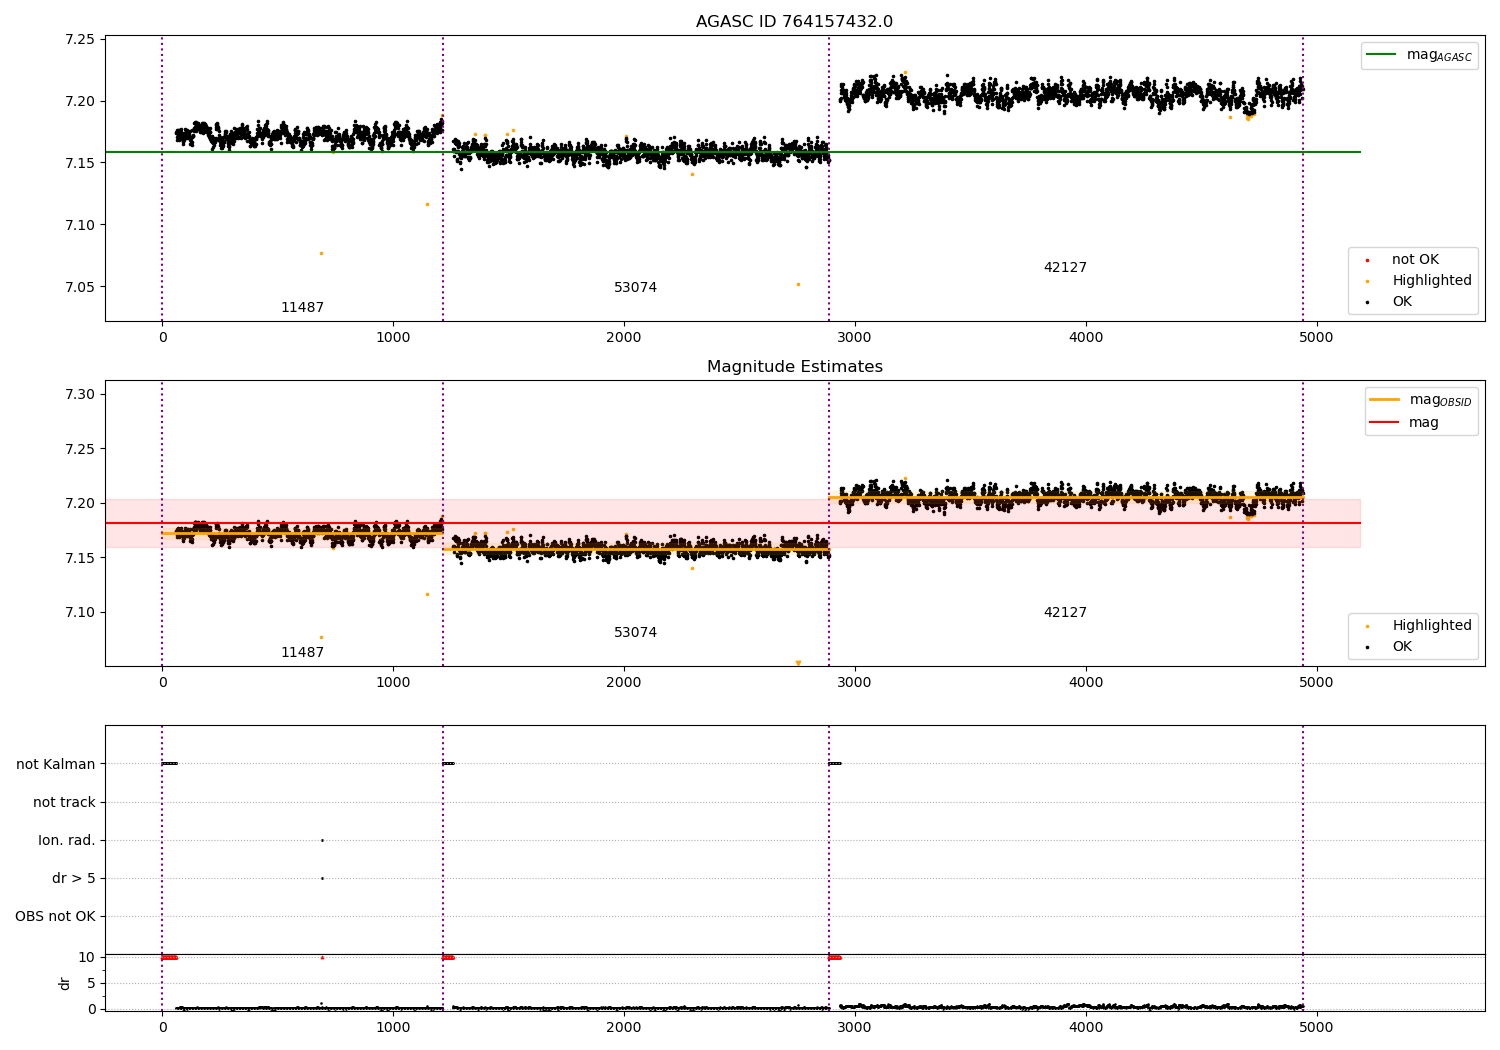This screenshot has height=1050, width=1500.
Task: Click the orange outlier near 7.08 in top plot
Action: pyautogui.click(x=321, y=253)
